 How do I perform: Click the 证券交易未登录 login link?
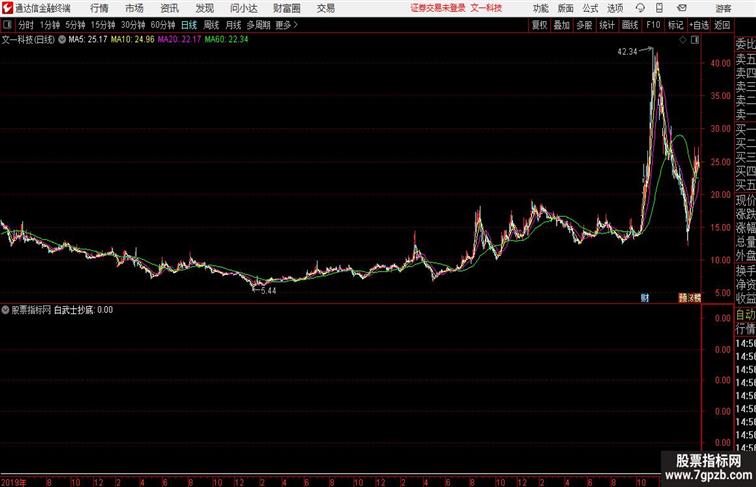438,8
